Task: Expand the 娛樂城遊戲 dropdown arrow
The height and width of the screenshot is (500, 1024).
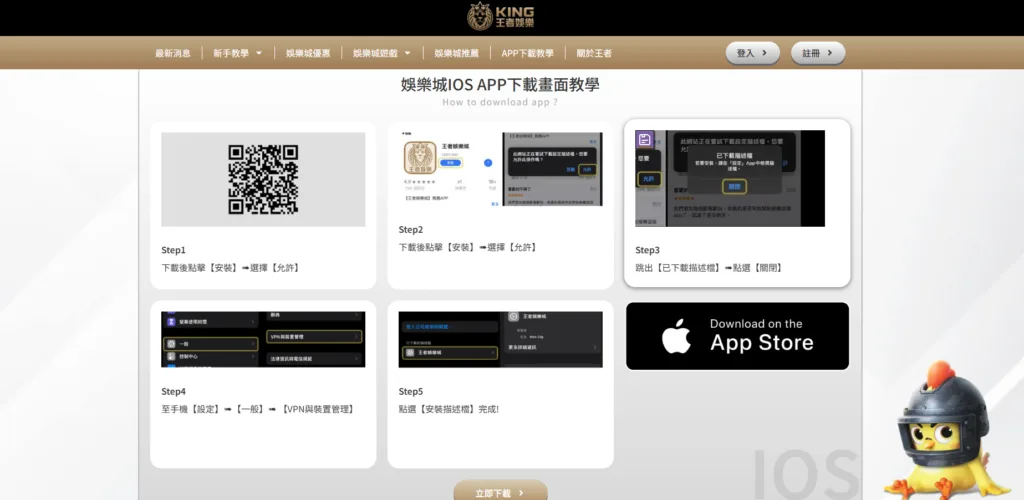Action: 408,54
